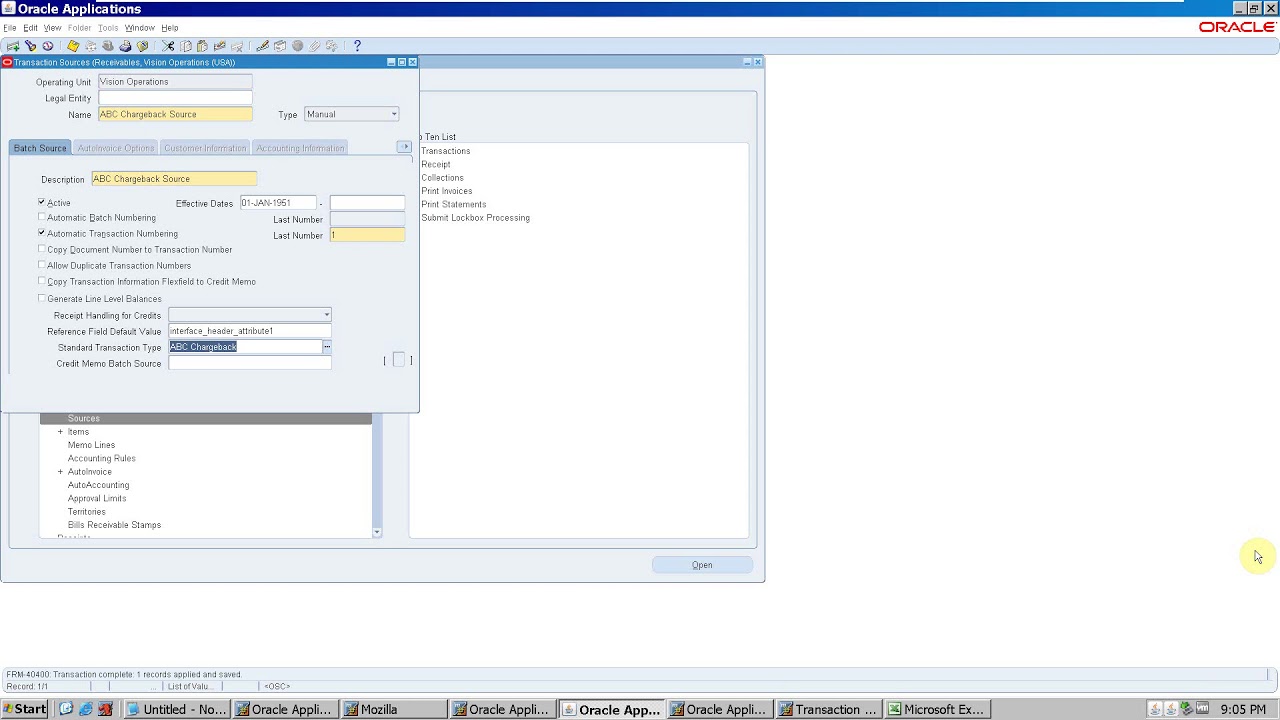Screen dimensions: 1280x720
Task: Select AutoAccounting in the navigator tree
Action: pyautogui.click(x=98, y=485)
